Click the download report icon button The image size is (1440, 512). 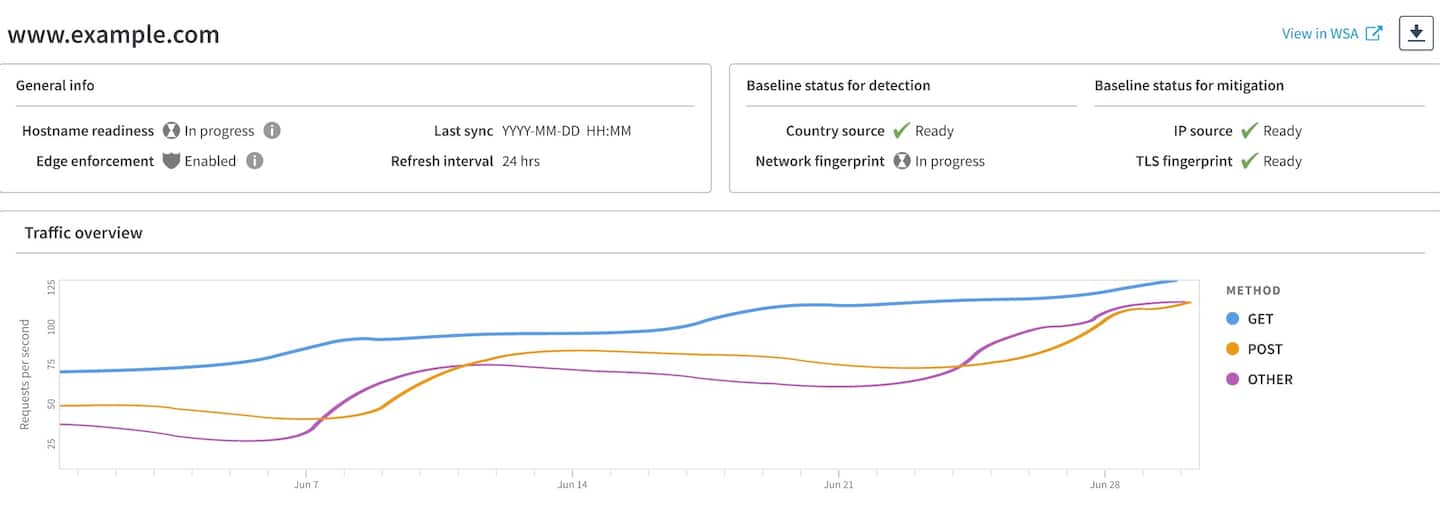1415,33
